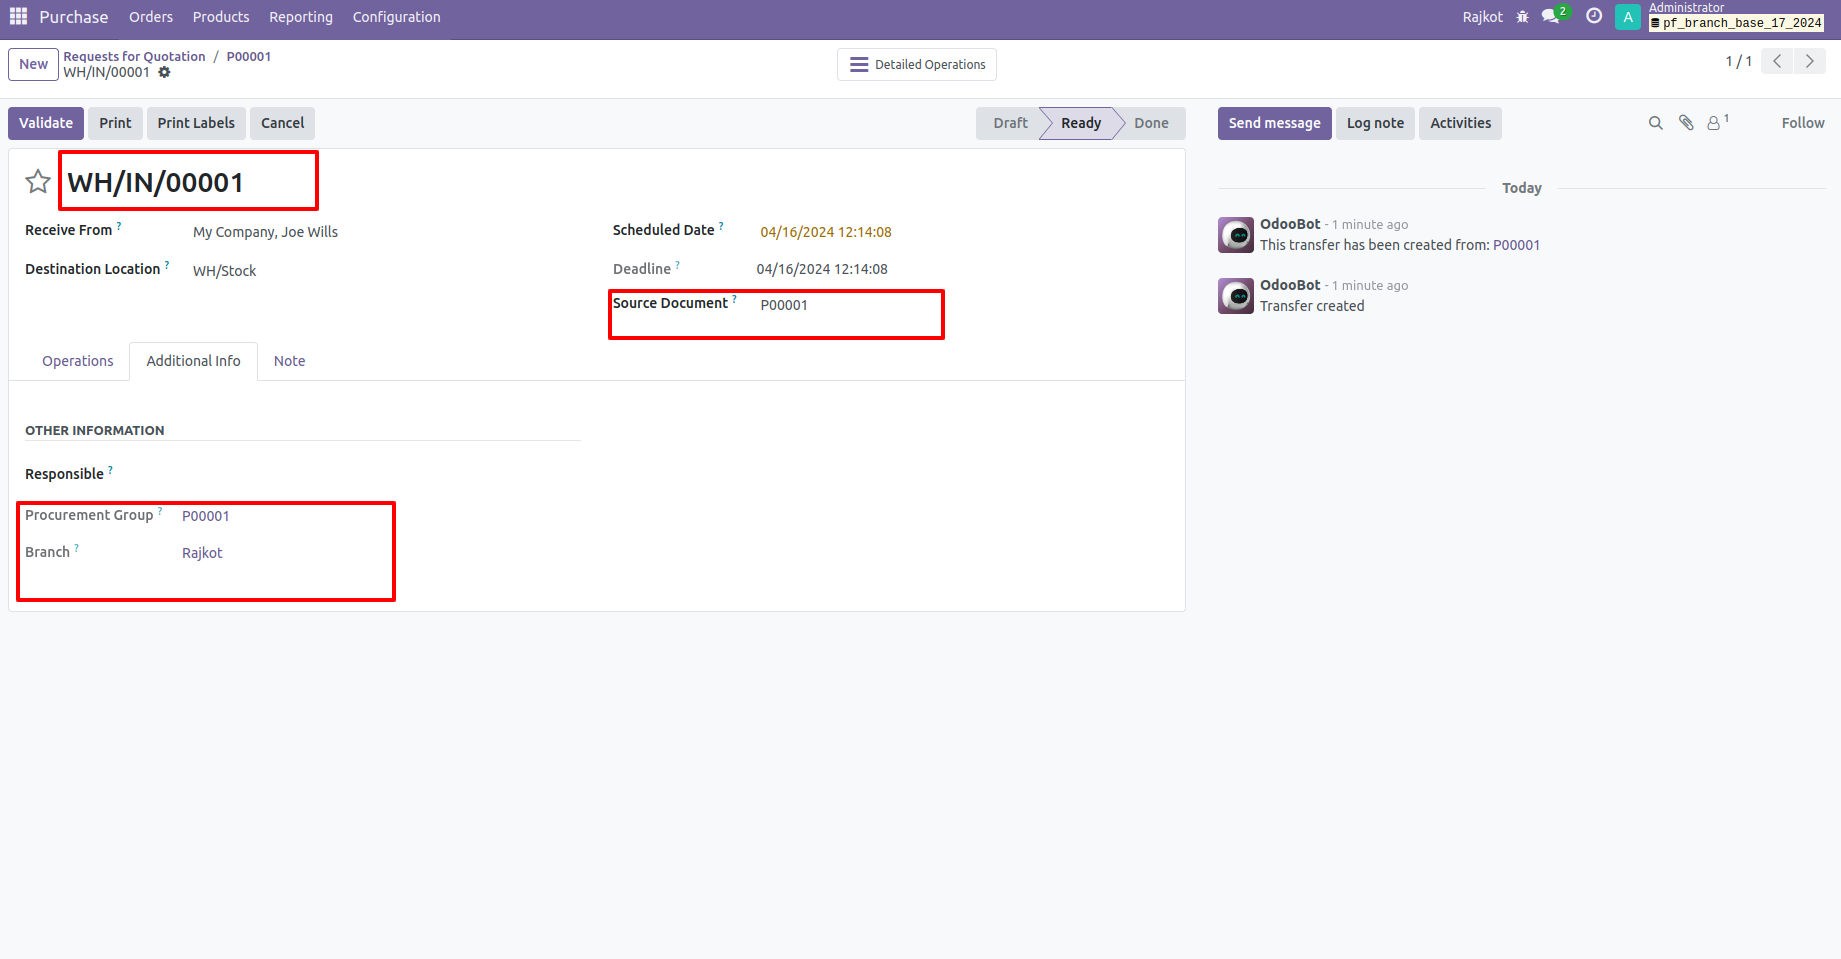Switch to the Operations tab
The image size is (1841, 959).
pos(78,361)
